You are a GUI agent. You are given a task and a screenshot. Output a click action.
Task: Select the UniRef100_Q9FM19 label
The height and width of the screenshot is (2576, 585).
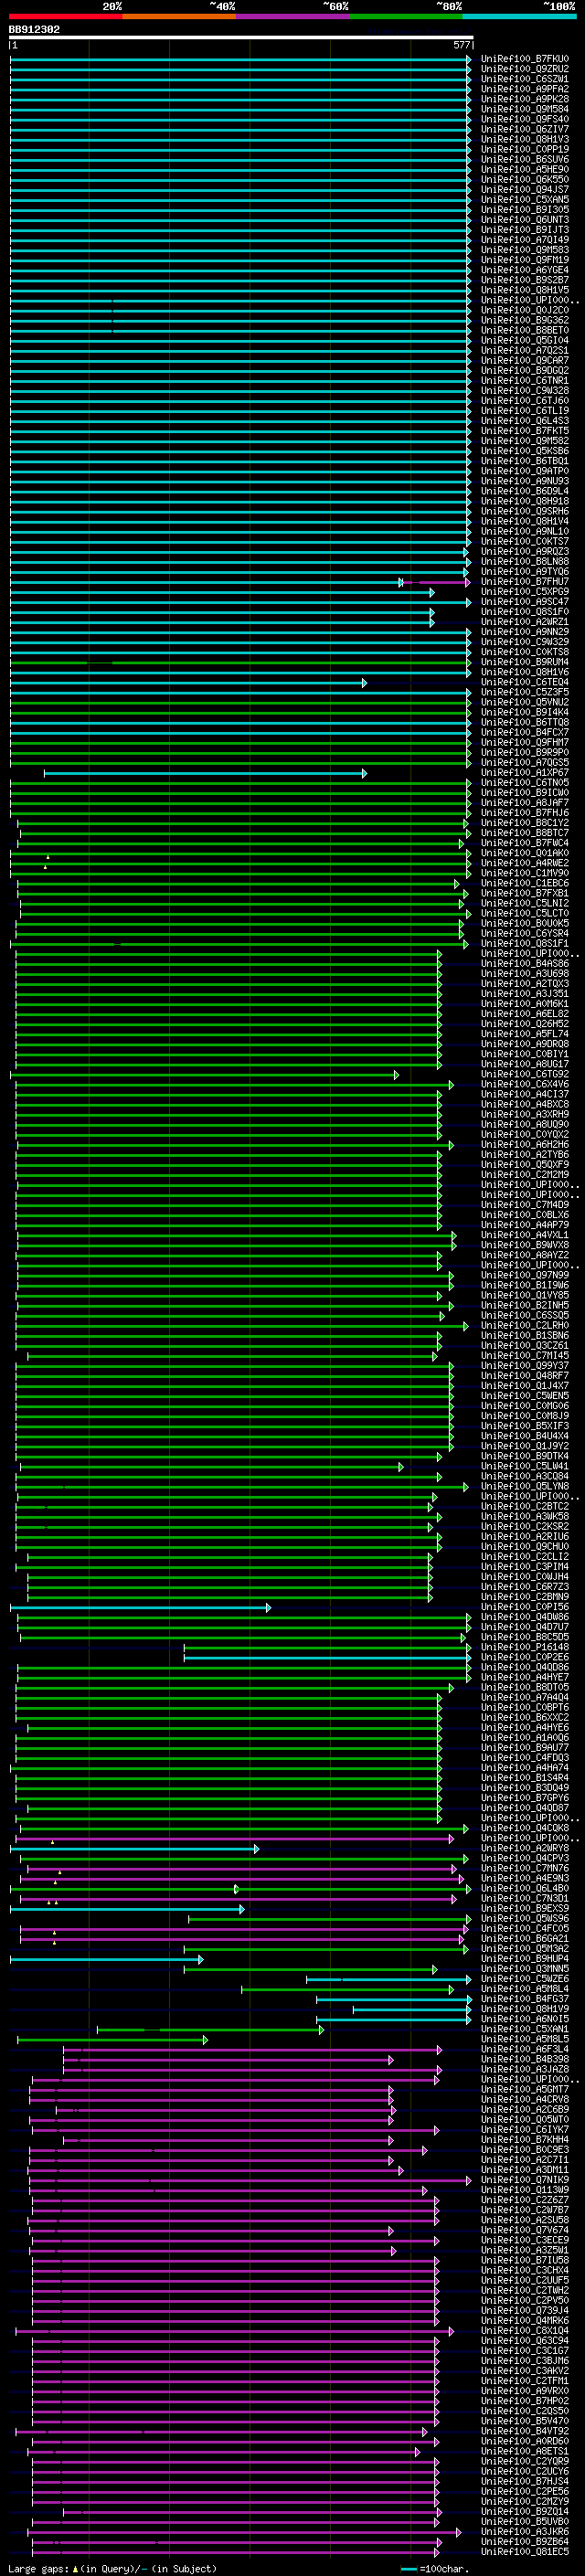(x=525, y=260)
